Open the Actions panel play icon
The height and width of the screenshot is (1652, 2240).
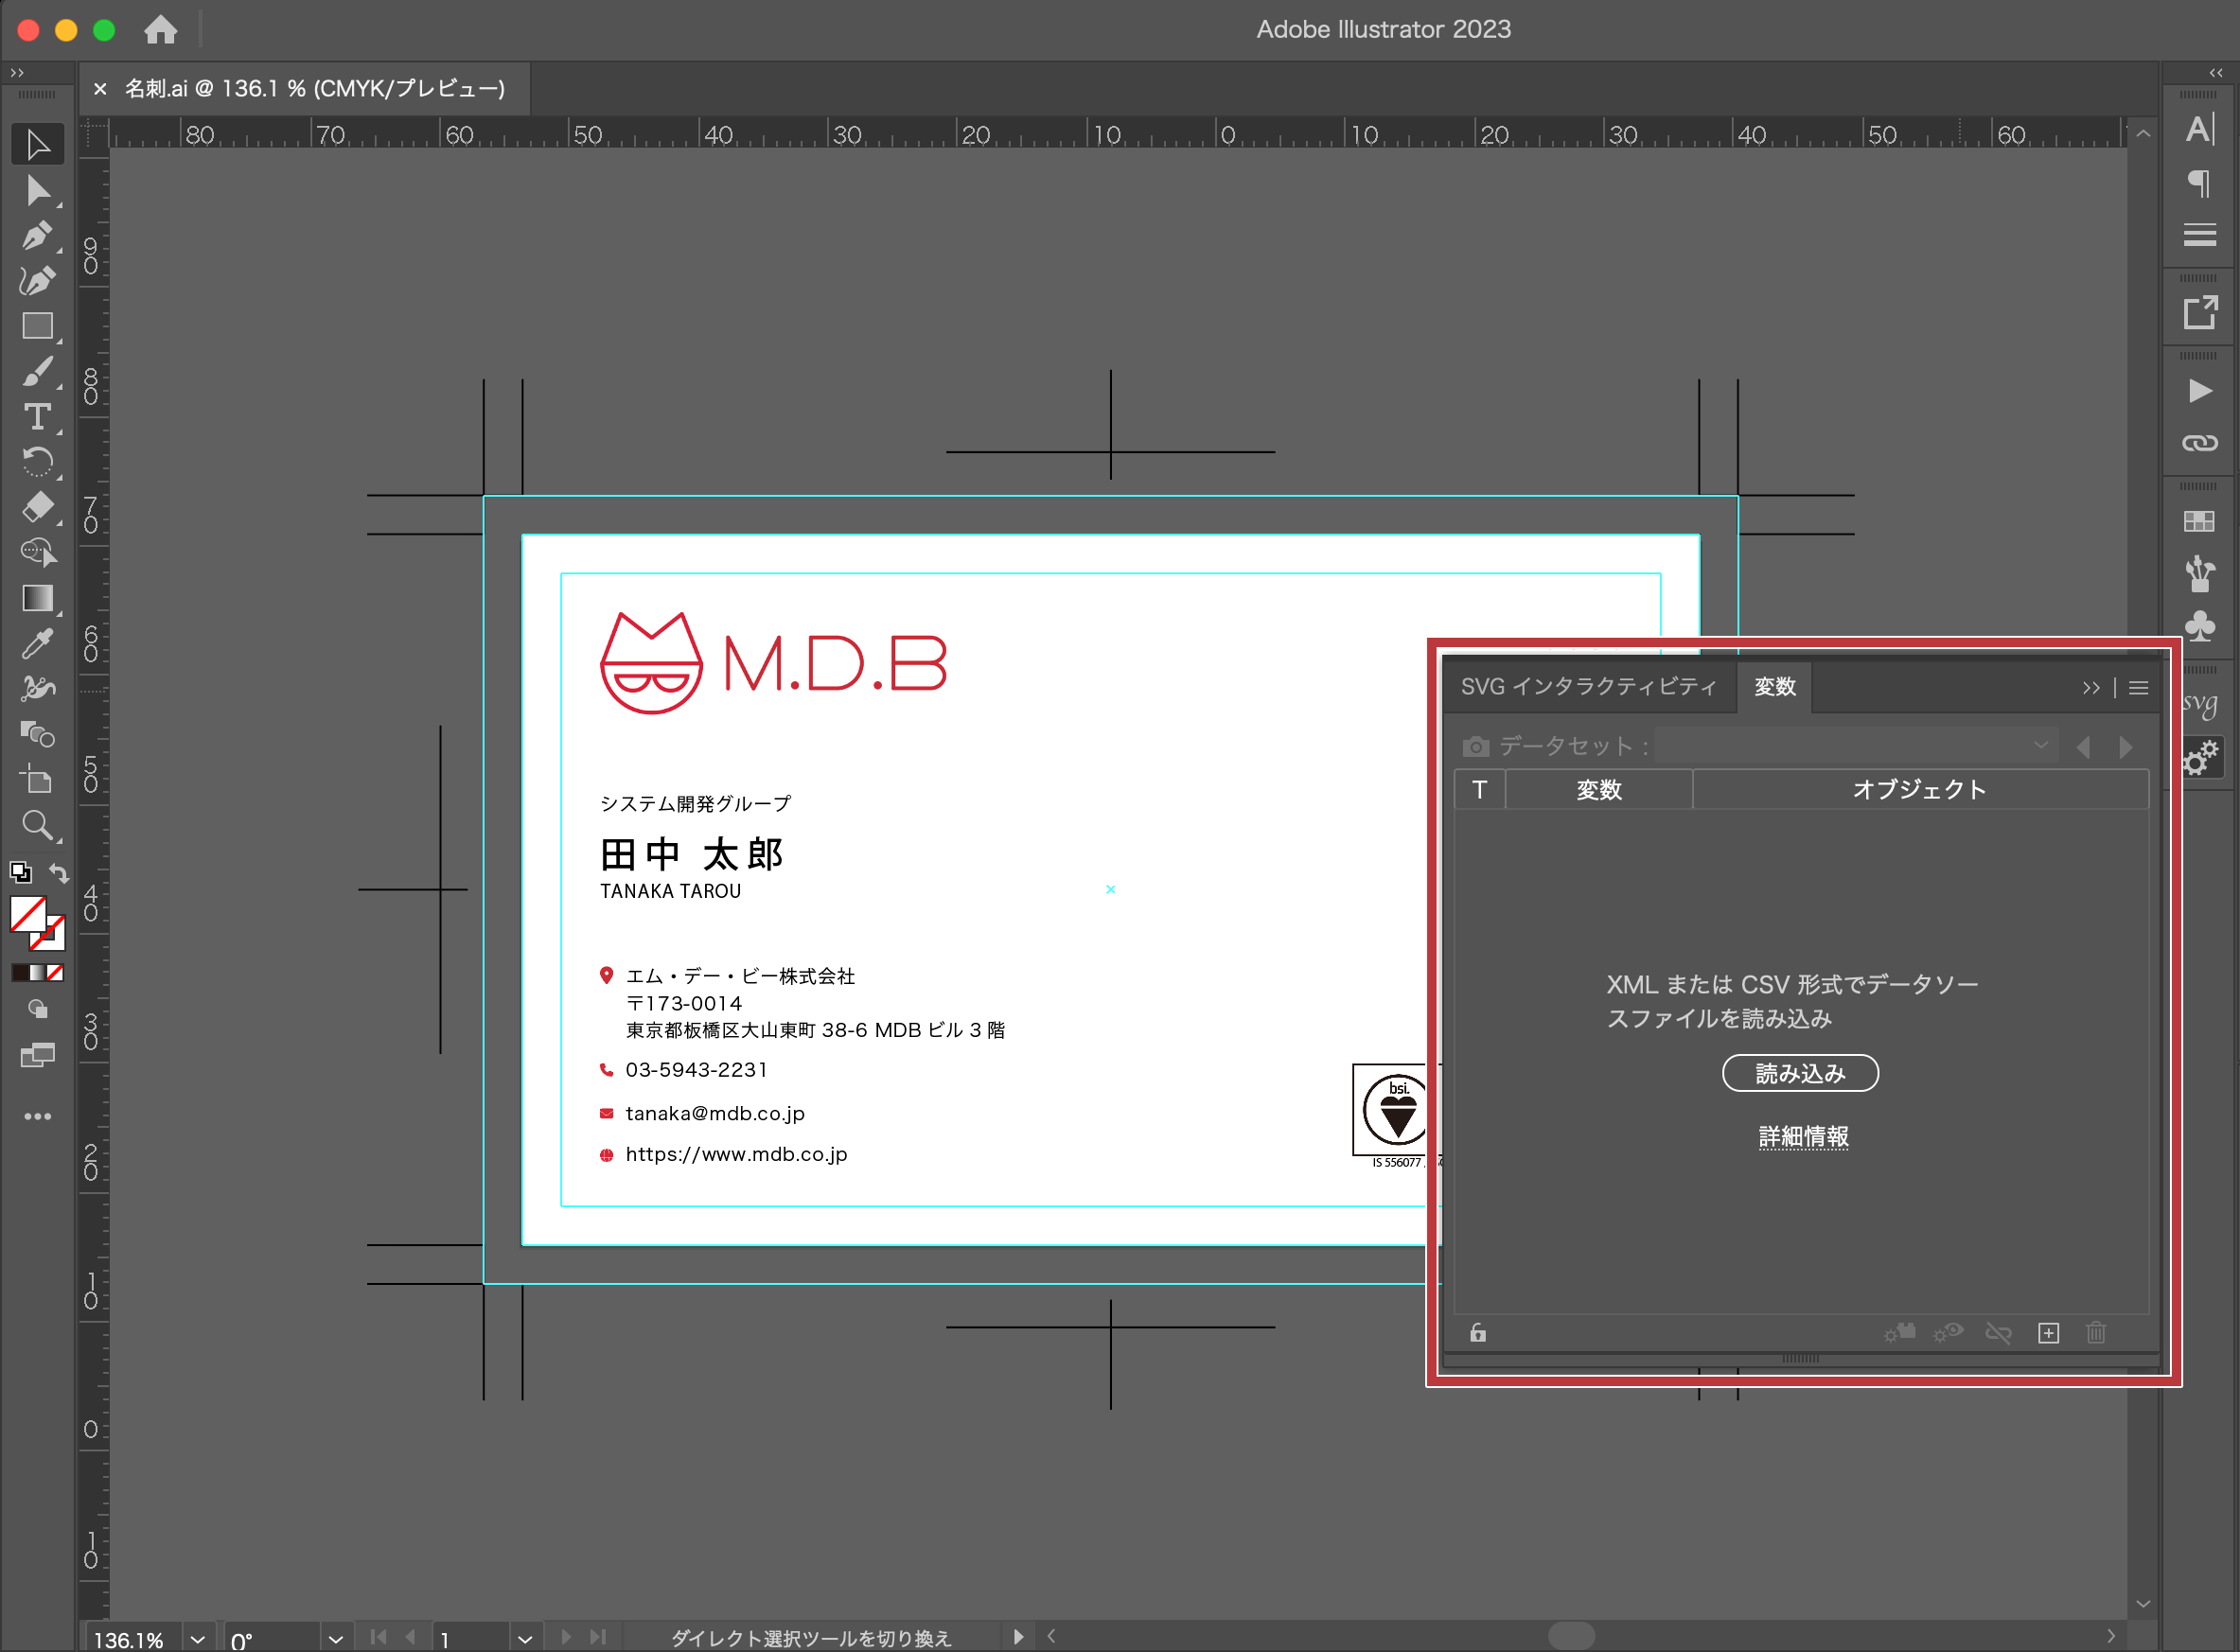[x=2200, y=391]
